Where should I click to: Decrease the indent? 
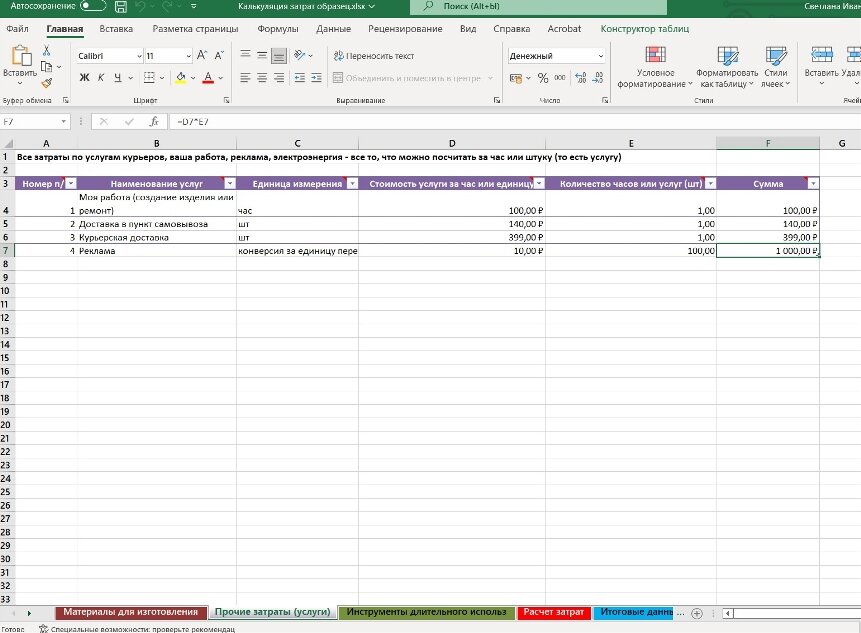[x=300, y=77]
